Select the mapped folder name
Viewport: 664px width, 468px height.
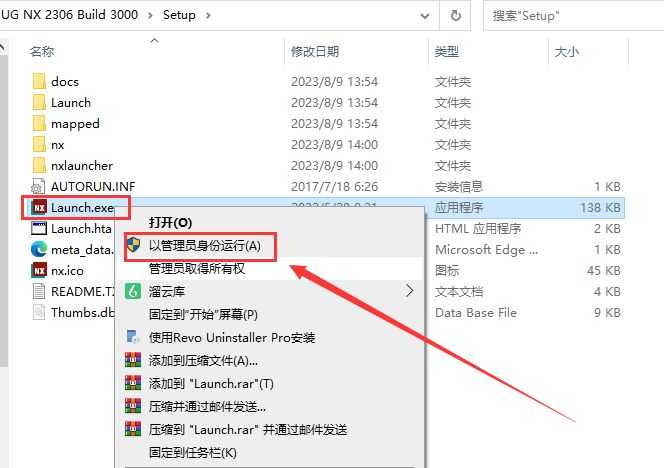pyautogui.click(x=75, y=124)
